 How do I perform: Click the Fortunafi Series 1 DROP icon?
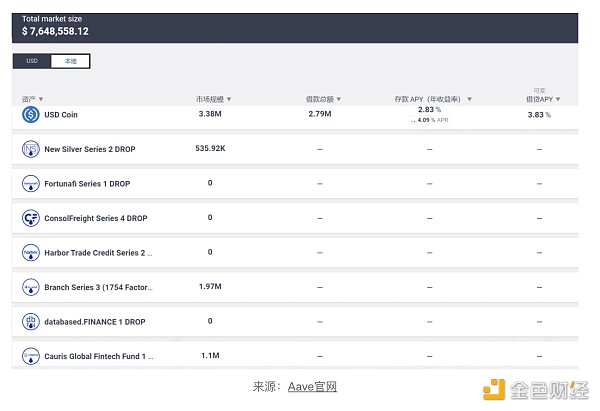31,184
